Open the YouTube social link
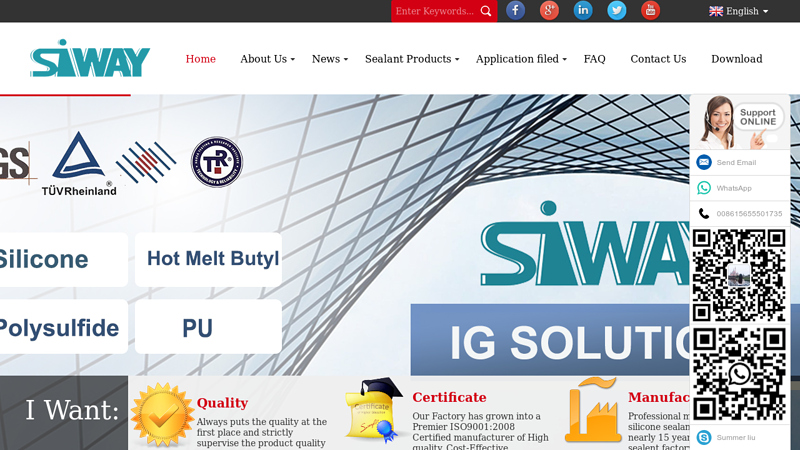The image size is (800, 450). pos(650,10)
